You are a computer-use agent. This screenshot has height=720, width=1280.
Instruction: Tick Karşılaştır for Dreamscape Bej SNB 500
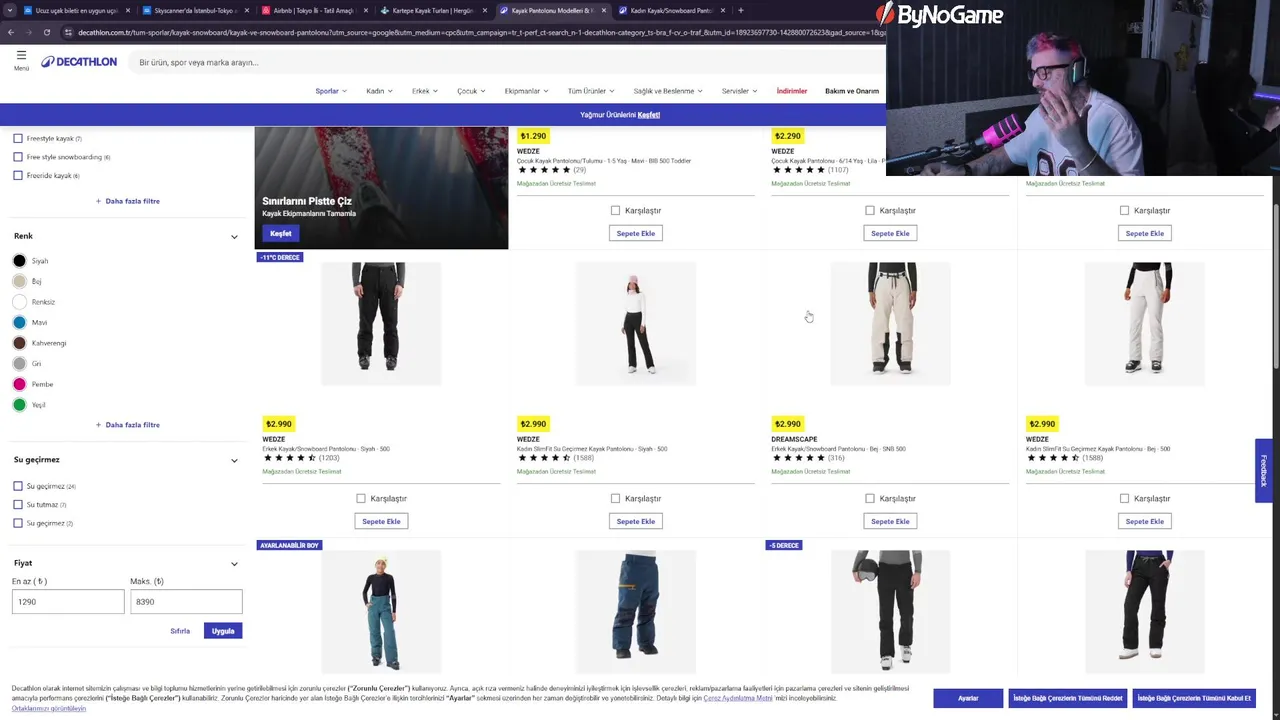[870, 498]
